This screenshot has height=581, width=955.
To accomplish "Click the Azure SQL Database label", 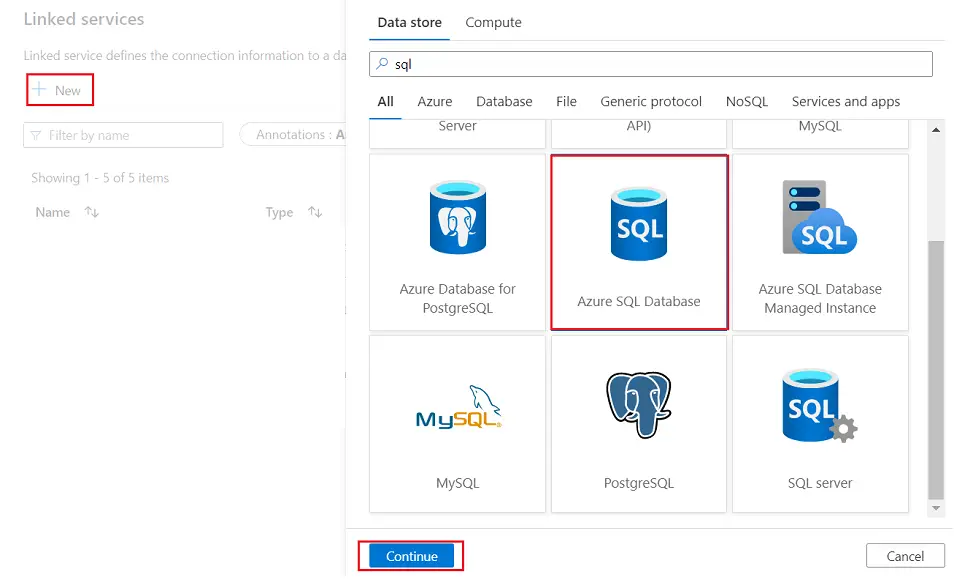I will pyautogui.click(x=639, y=301).
